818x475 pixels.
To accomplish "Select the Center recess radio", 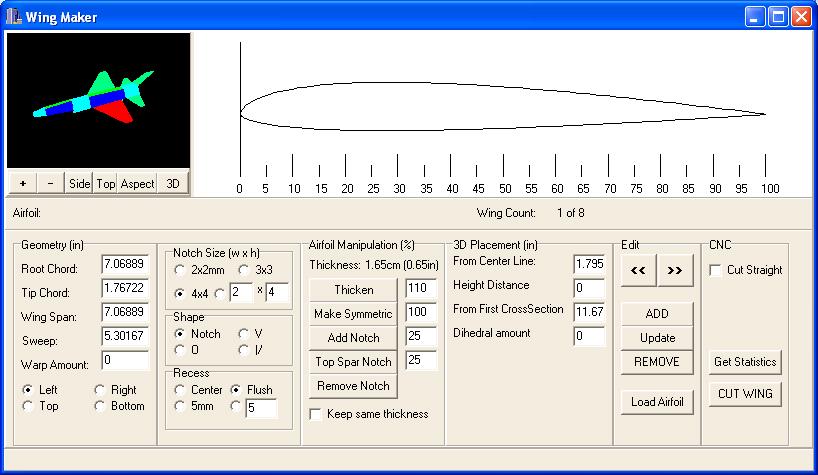I will click(179, 390).
